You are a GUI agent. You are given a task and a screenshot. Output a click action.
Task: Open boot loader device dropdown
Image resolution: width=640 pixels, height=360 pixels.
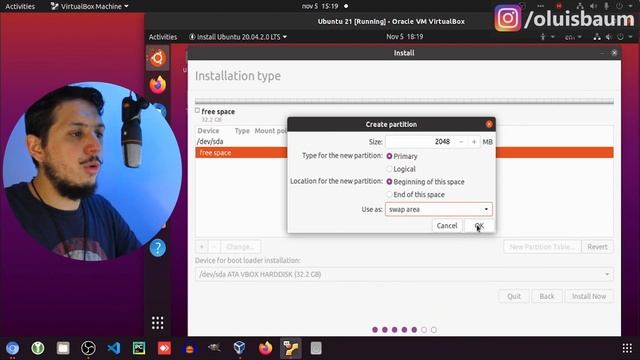pos(404,274)
